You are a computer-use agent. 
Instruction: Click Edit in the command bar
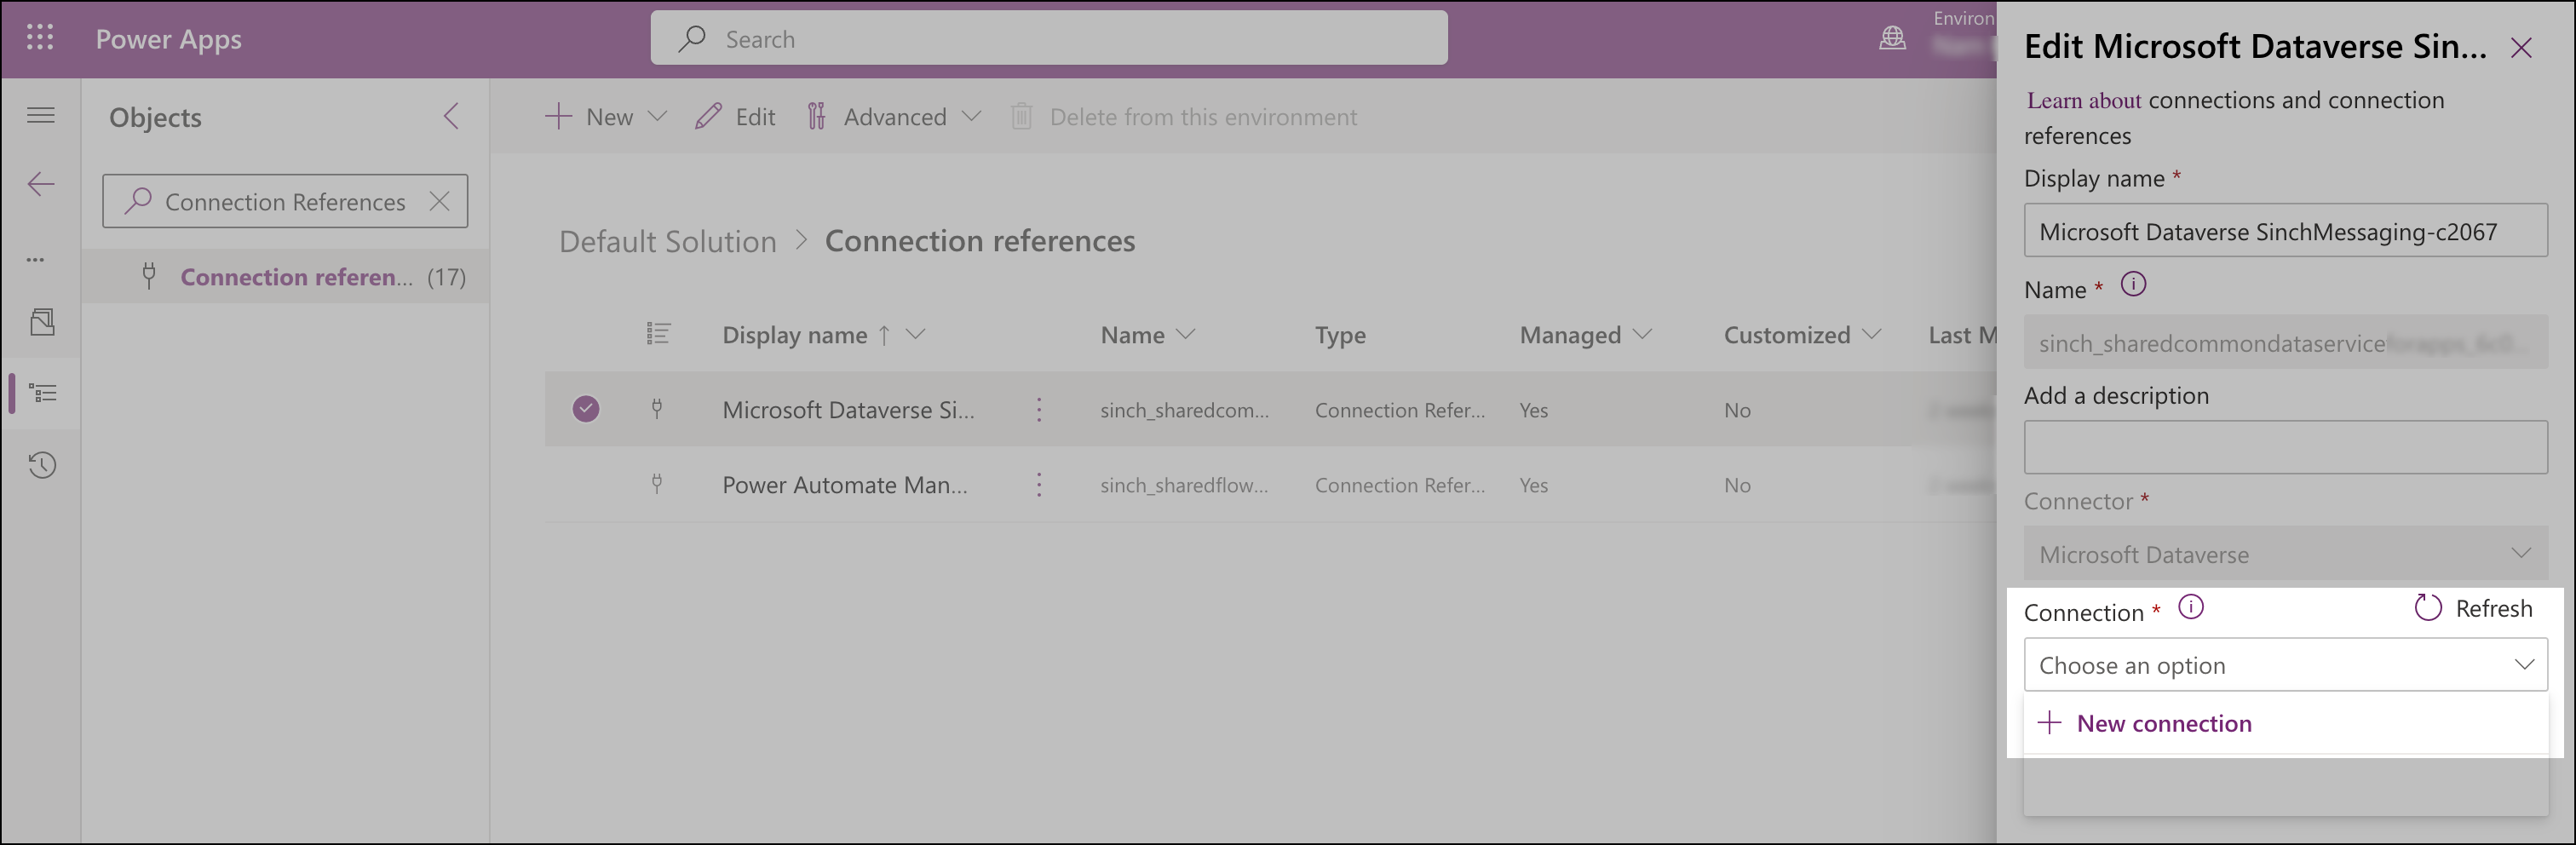tap(736, 117)
